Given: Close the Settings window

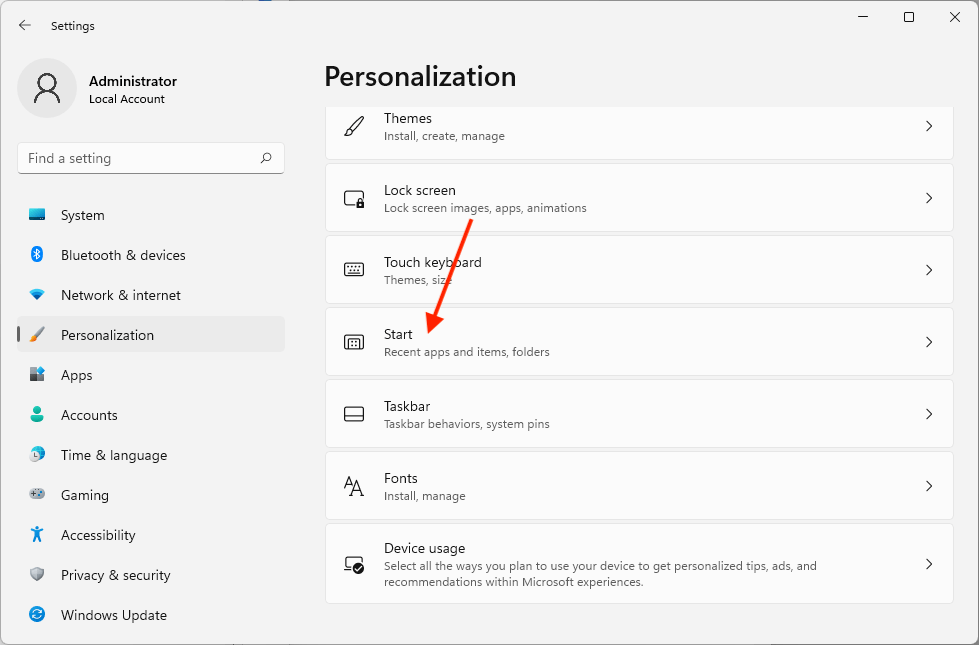Looking at the screenshot, I should coord(955,17).
